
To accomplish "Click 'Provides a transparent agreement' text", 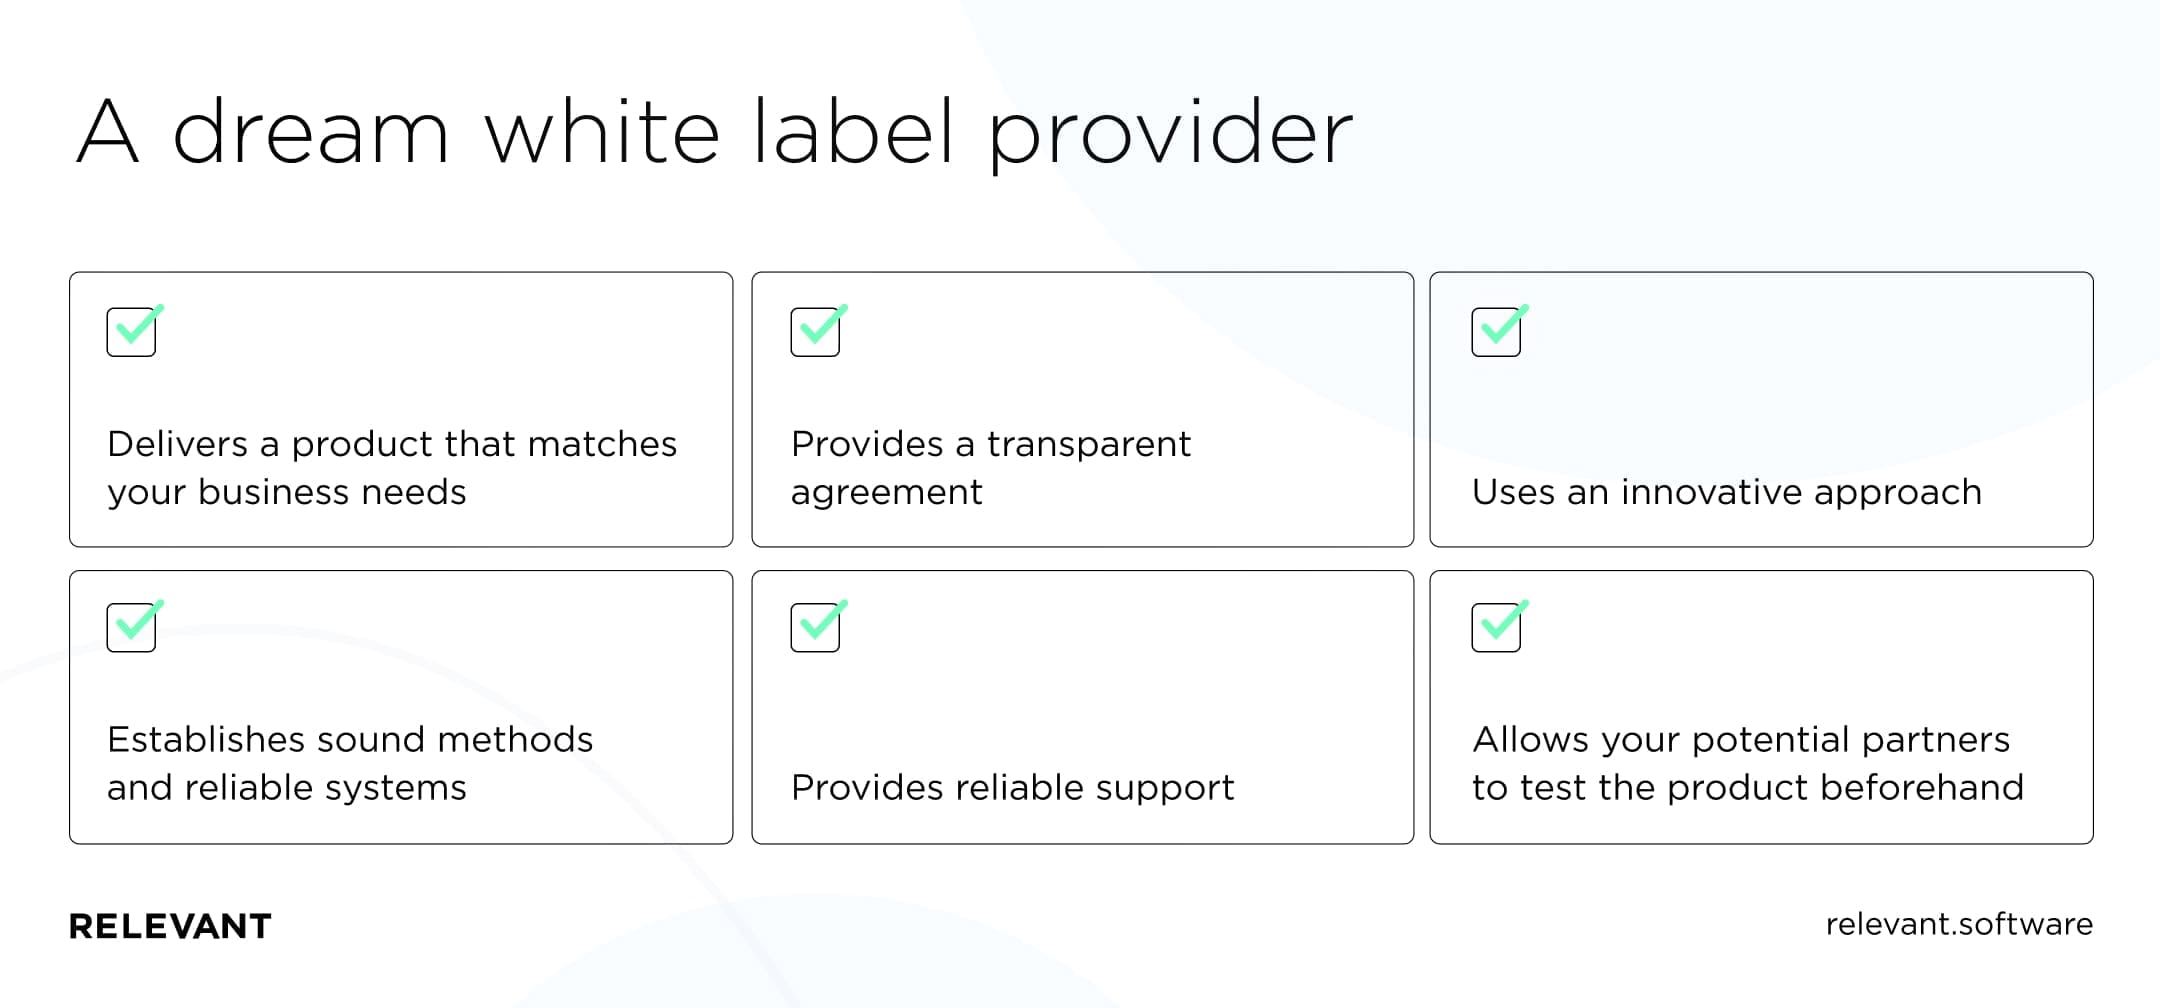I will [990, 468].
